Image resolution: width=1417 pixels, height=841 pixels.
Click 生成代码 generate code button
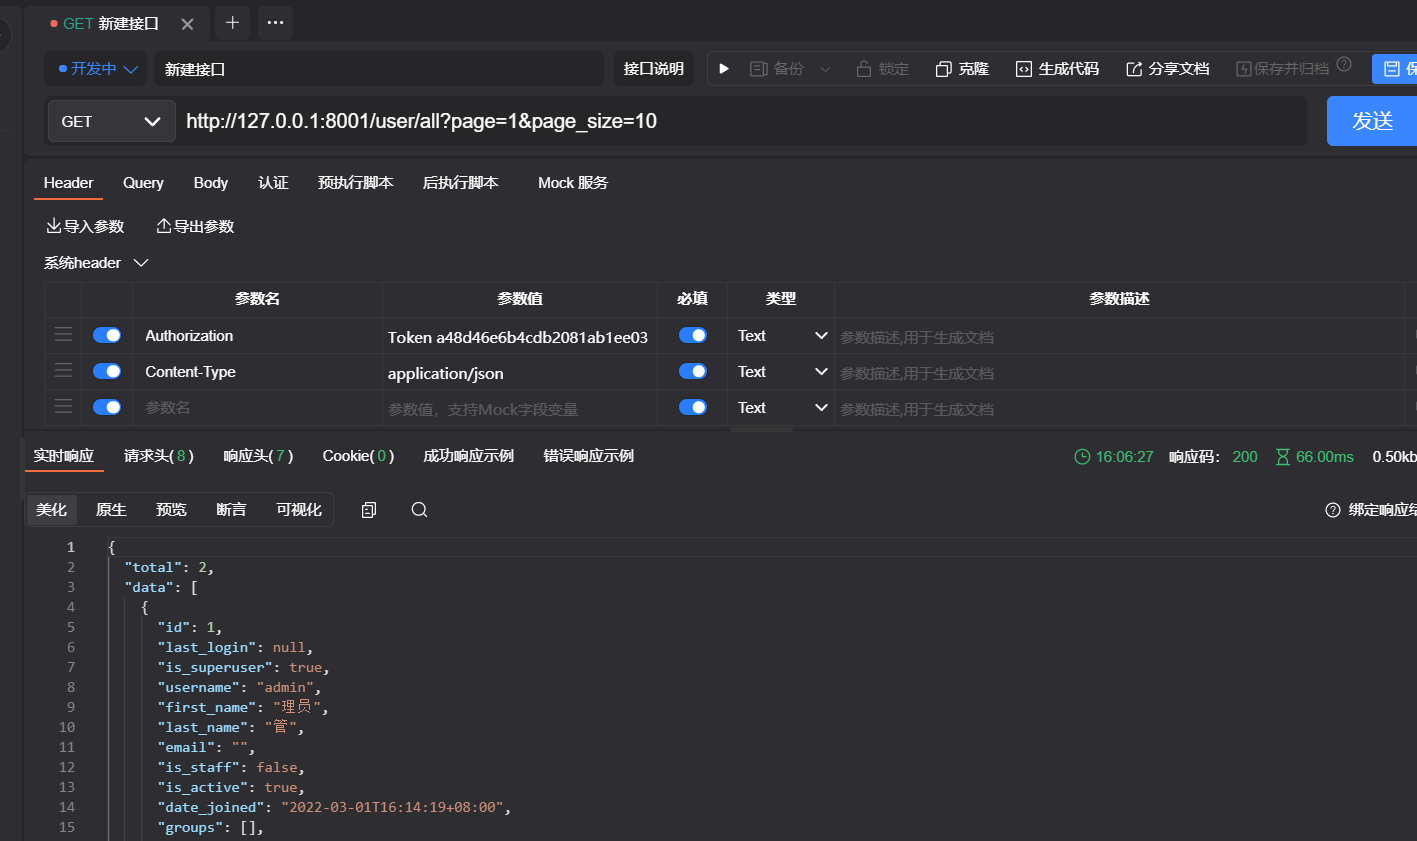(1057, 68)
